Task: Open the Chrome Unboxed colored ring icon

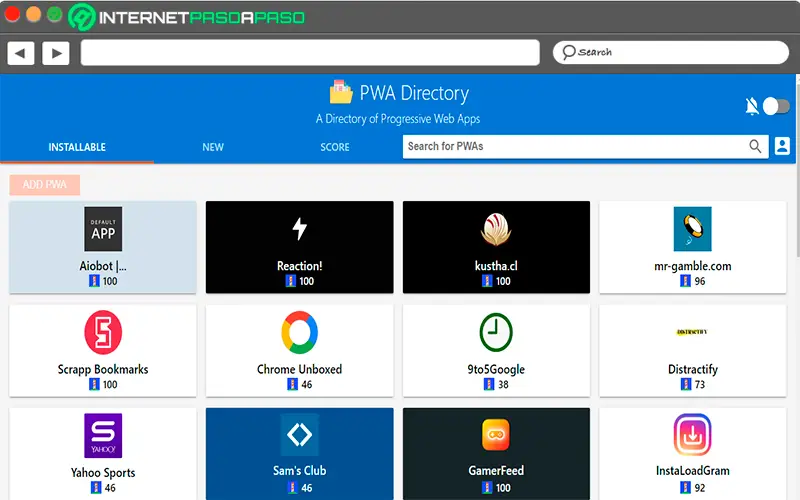Action: (x=299, y=332)
